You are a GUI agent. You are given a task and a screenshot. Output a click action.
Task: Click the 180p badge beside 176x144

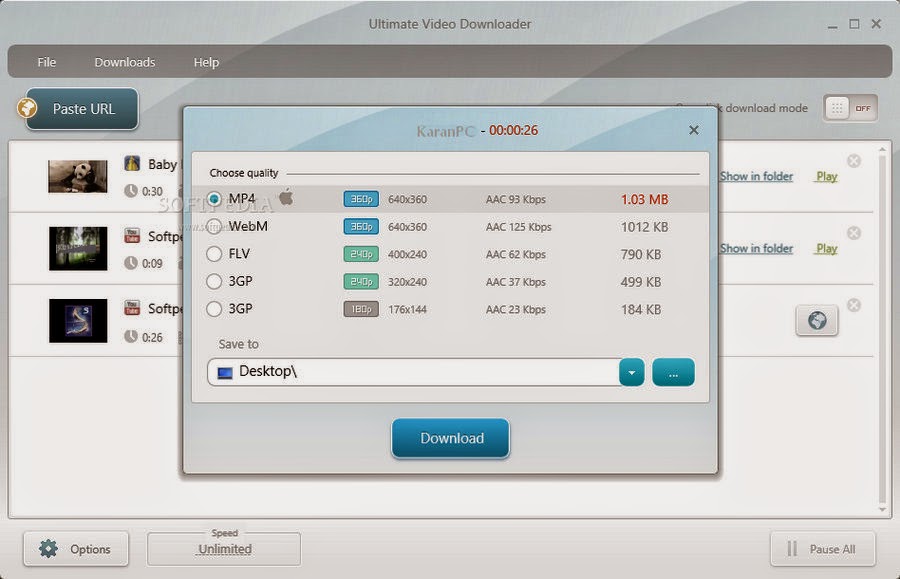point(361,309)
